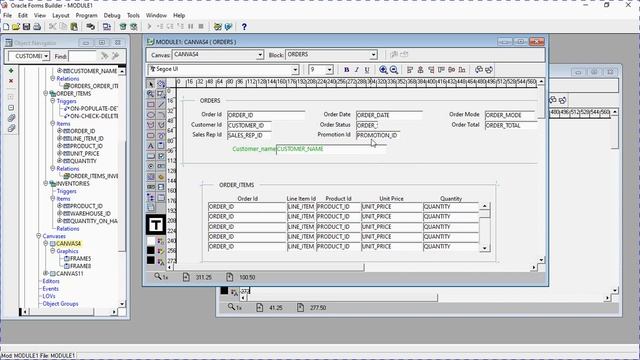Image resolution: width=640 pixels, height=360 pixels.
Task: Open the Edit menu
Action: [23, 16]
